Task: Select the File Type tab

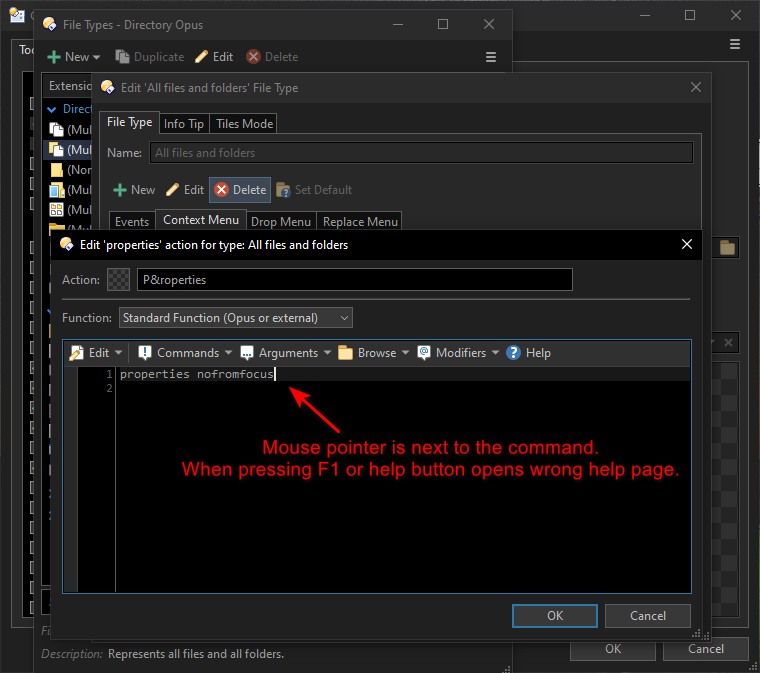Action: (x=129, y=122)
